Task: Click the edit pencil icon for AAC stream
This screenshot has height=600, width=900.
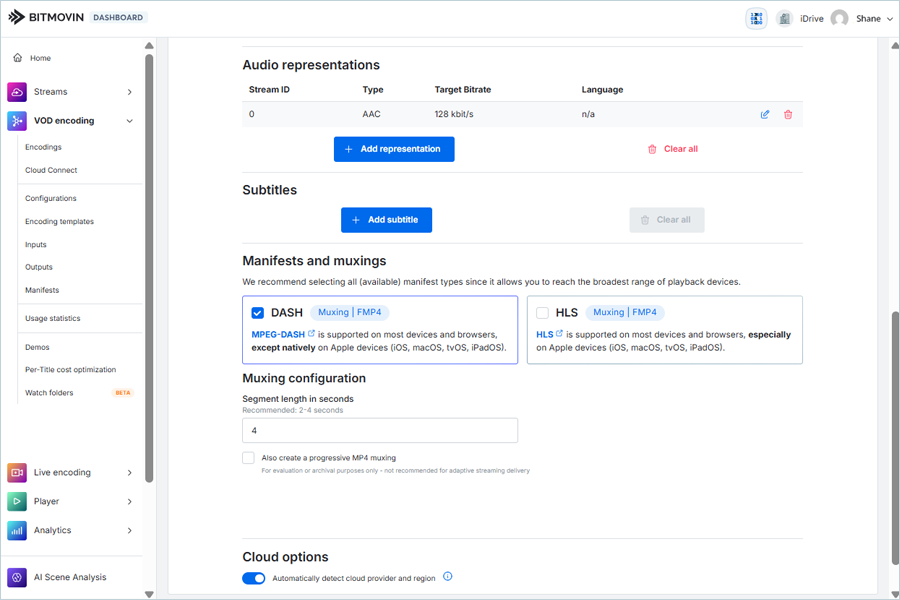Action: 765,115
